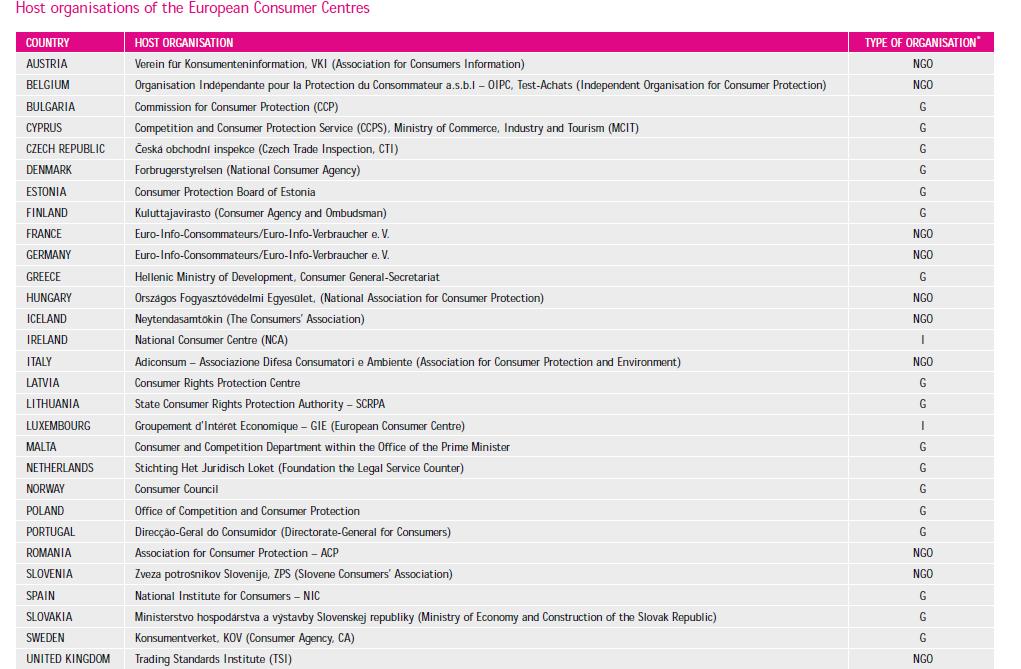Image resolution: width=1021 pixels, height=669 pixels.
Task: Click 'Forbrugerstyrelsen (National Consumer Agency)' cell
Action: tap(486, 170)
